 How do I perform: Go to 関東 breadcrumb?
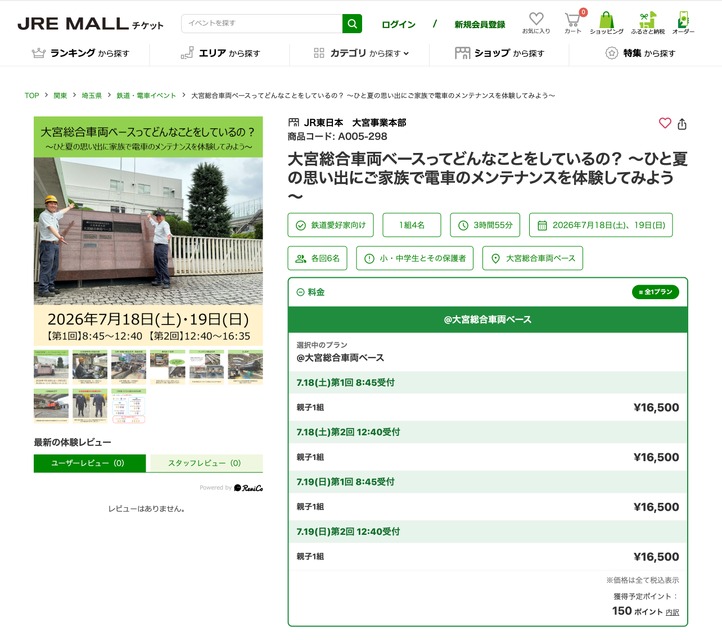(60, 95)
